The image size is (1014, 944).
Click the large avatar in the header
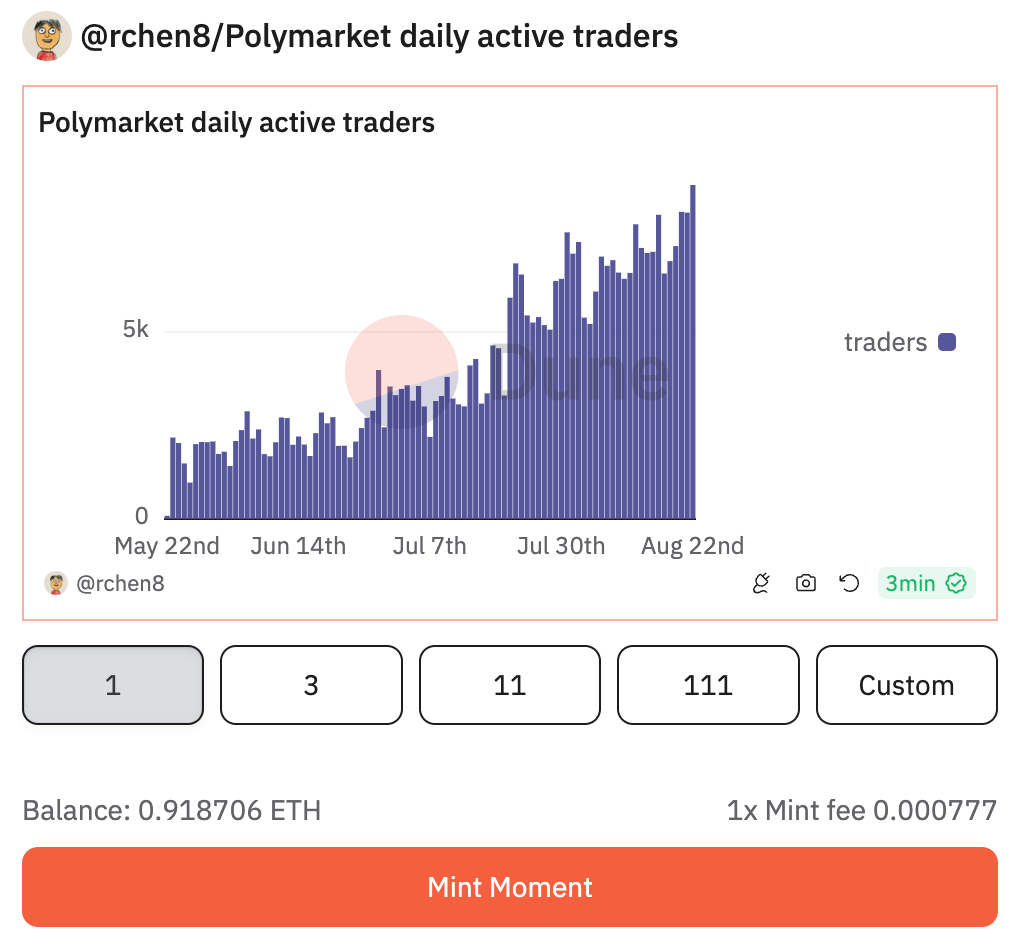(x=46, y=37)
